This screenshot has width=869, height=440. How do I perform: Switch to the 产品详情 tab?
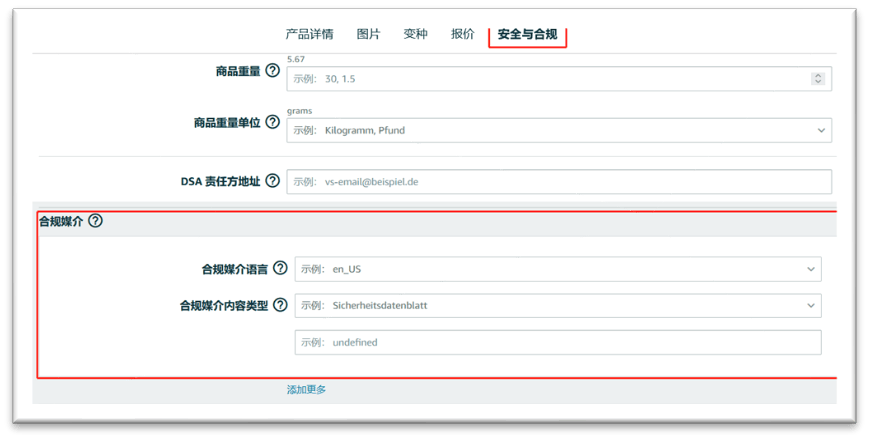tap(309, 34)
